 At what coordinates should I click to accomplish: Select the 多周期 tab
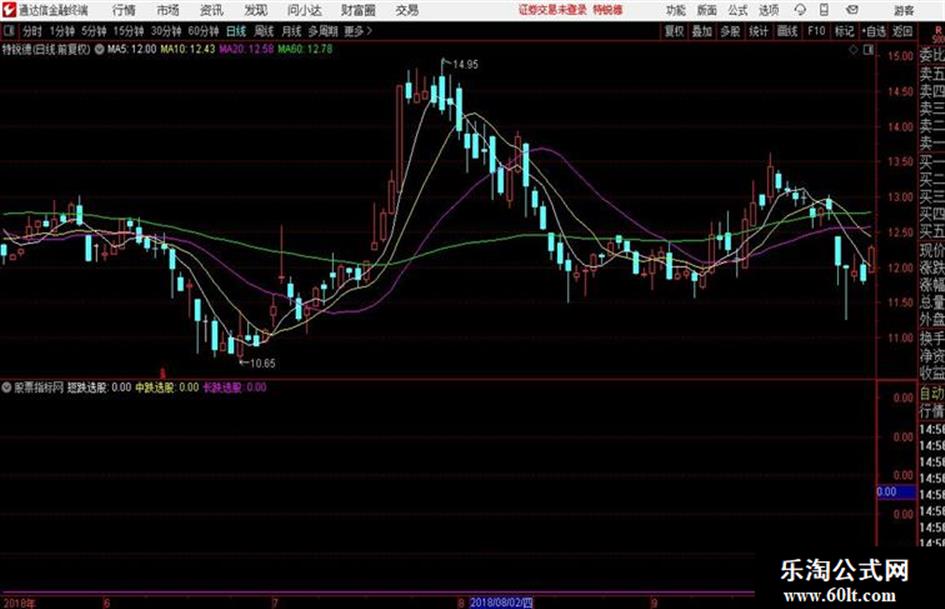pyautogui.click(x=323, y=31)
